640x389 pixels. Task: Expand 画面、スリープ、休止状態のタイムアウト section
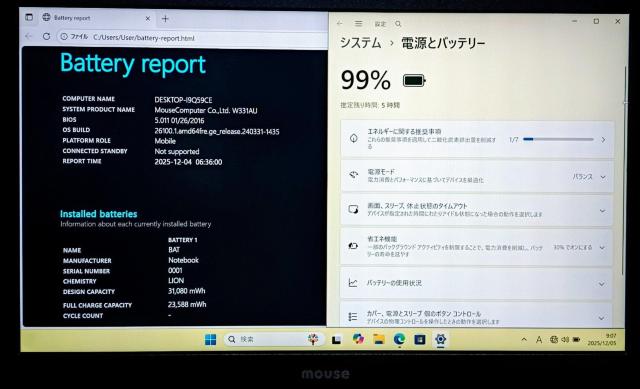coord(477,210)
